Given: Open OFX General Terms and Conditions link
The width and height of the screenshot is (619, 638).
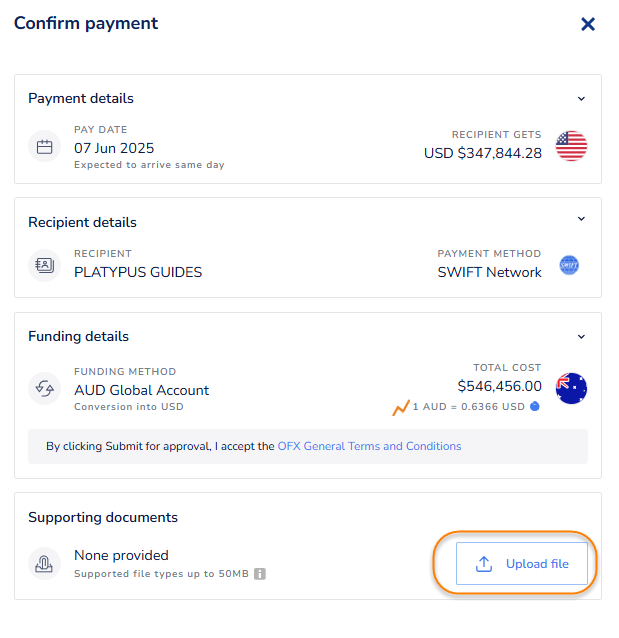Looking at the screenshot, I should (x=369, y=446).
